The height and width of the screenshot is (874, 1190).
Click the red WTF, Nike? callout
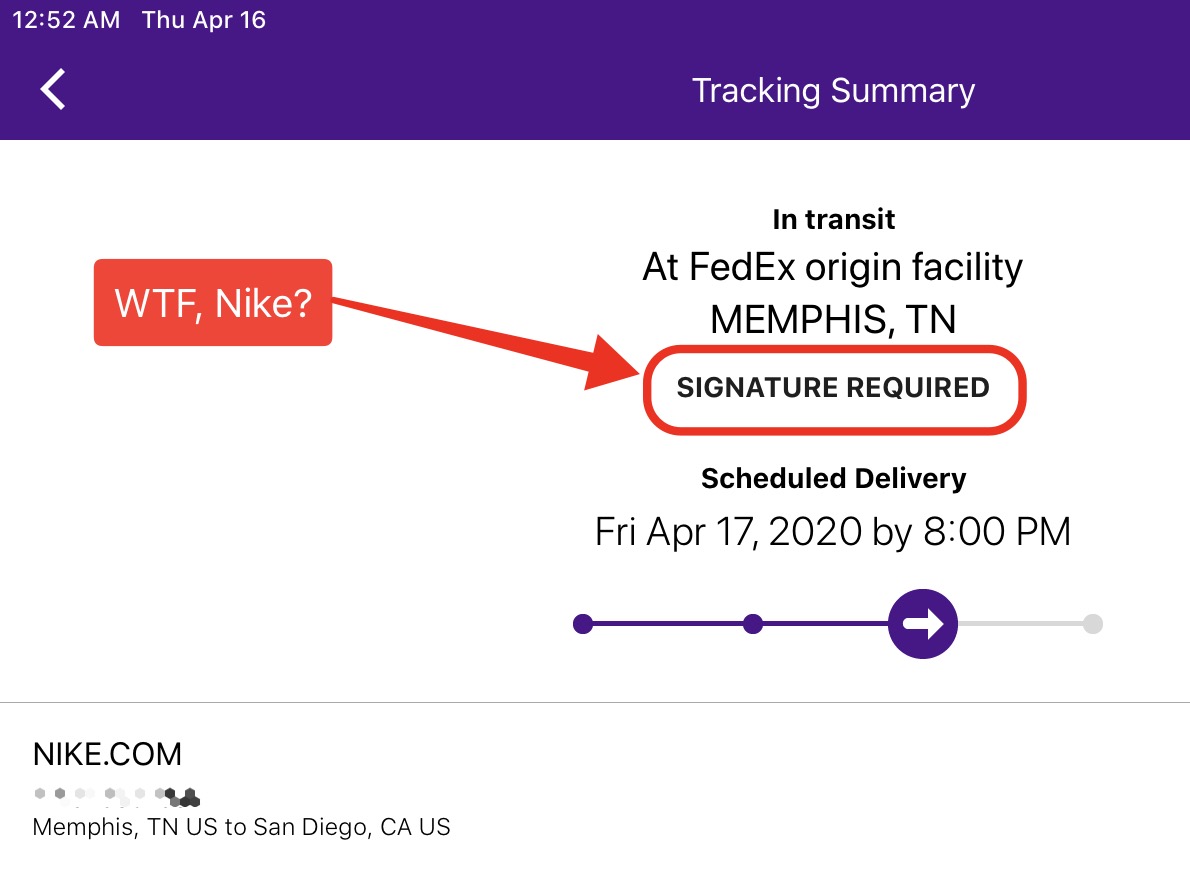tap(213, 303)
